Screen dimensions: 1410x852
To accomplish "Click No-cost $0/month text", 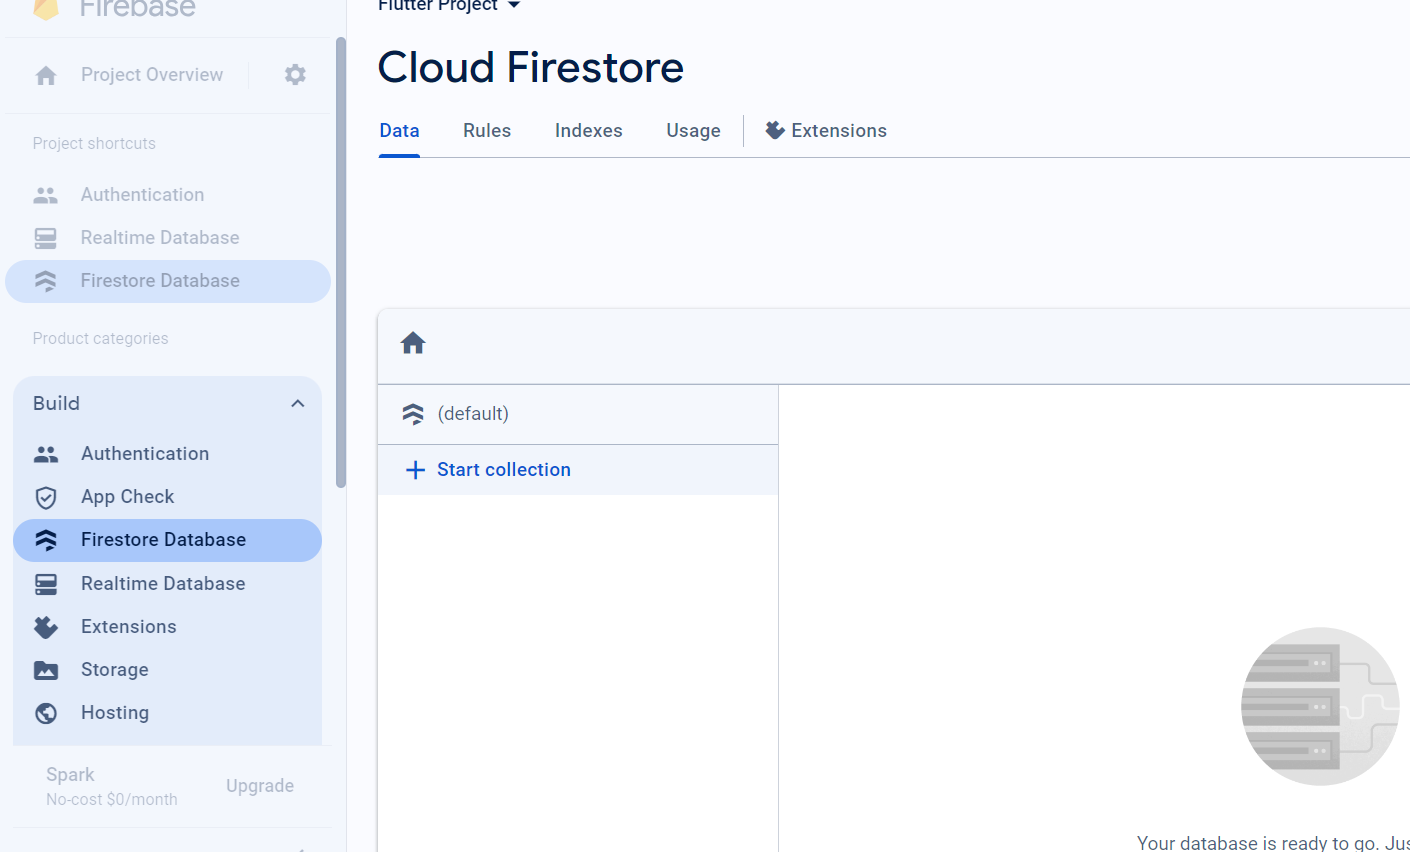I will click(112, 800).
